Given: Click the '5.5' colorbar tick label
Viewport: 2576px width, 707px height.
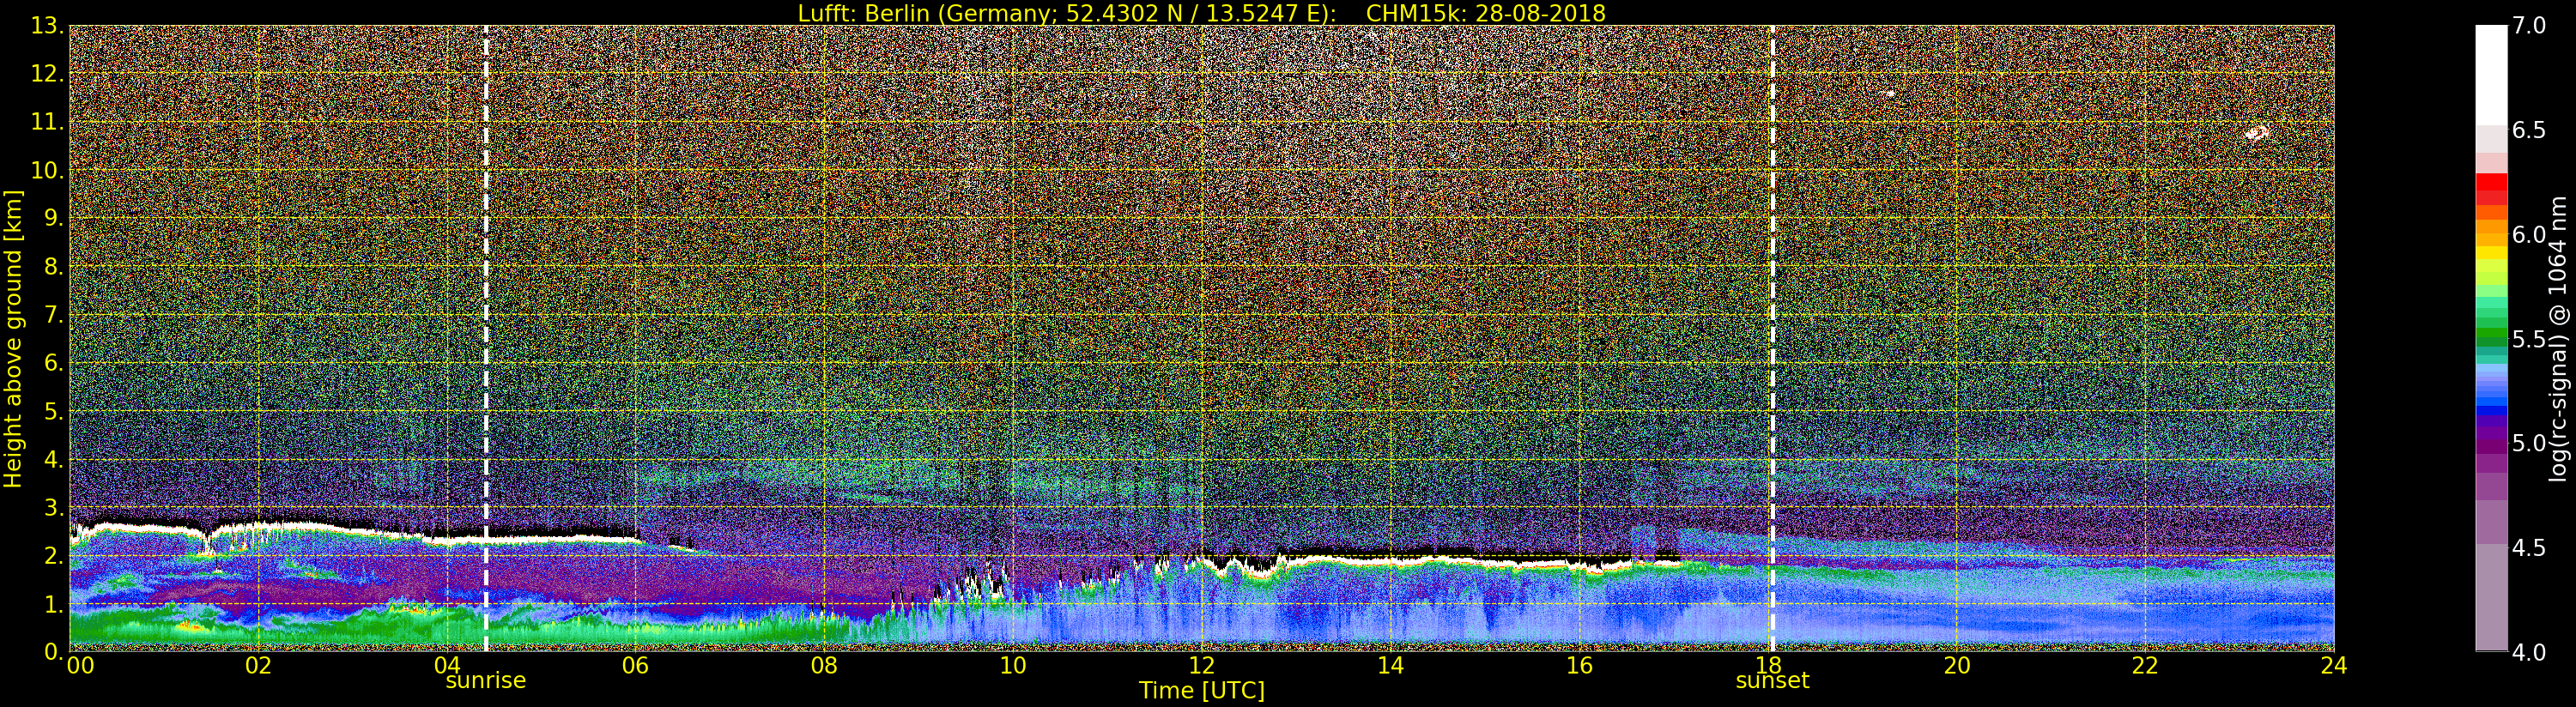Looking at the screenshot, I should [2528, 339].
